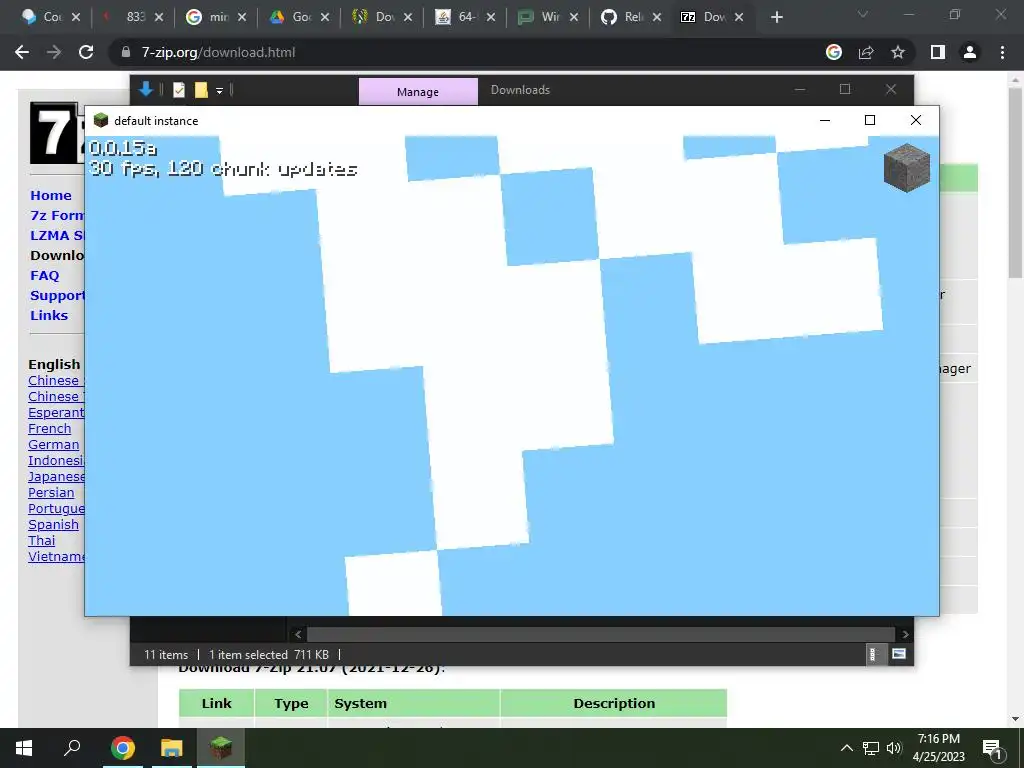Open Chrome tab search chevron

point(863,14)
